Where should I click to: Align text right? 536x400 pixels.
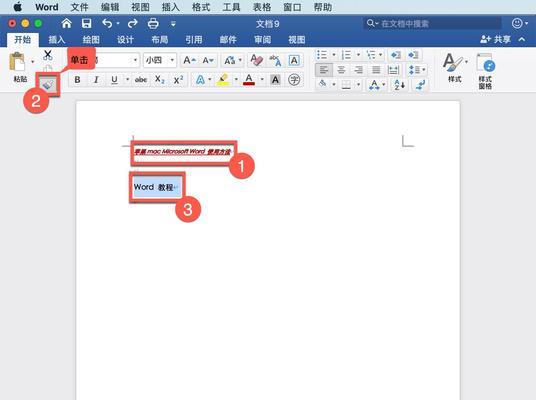[x=359, y=70]
